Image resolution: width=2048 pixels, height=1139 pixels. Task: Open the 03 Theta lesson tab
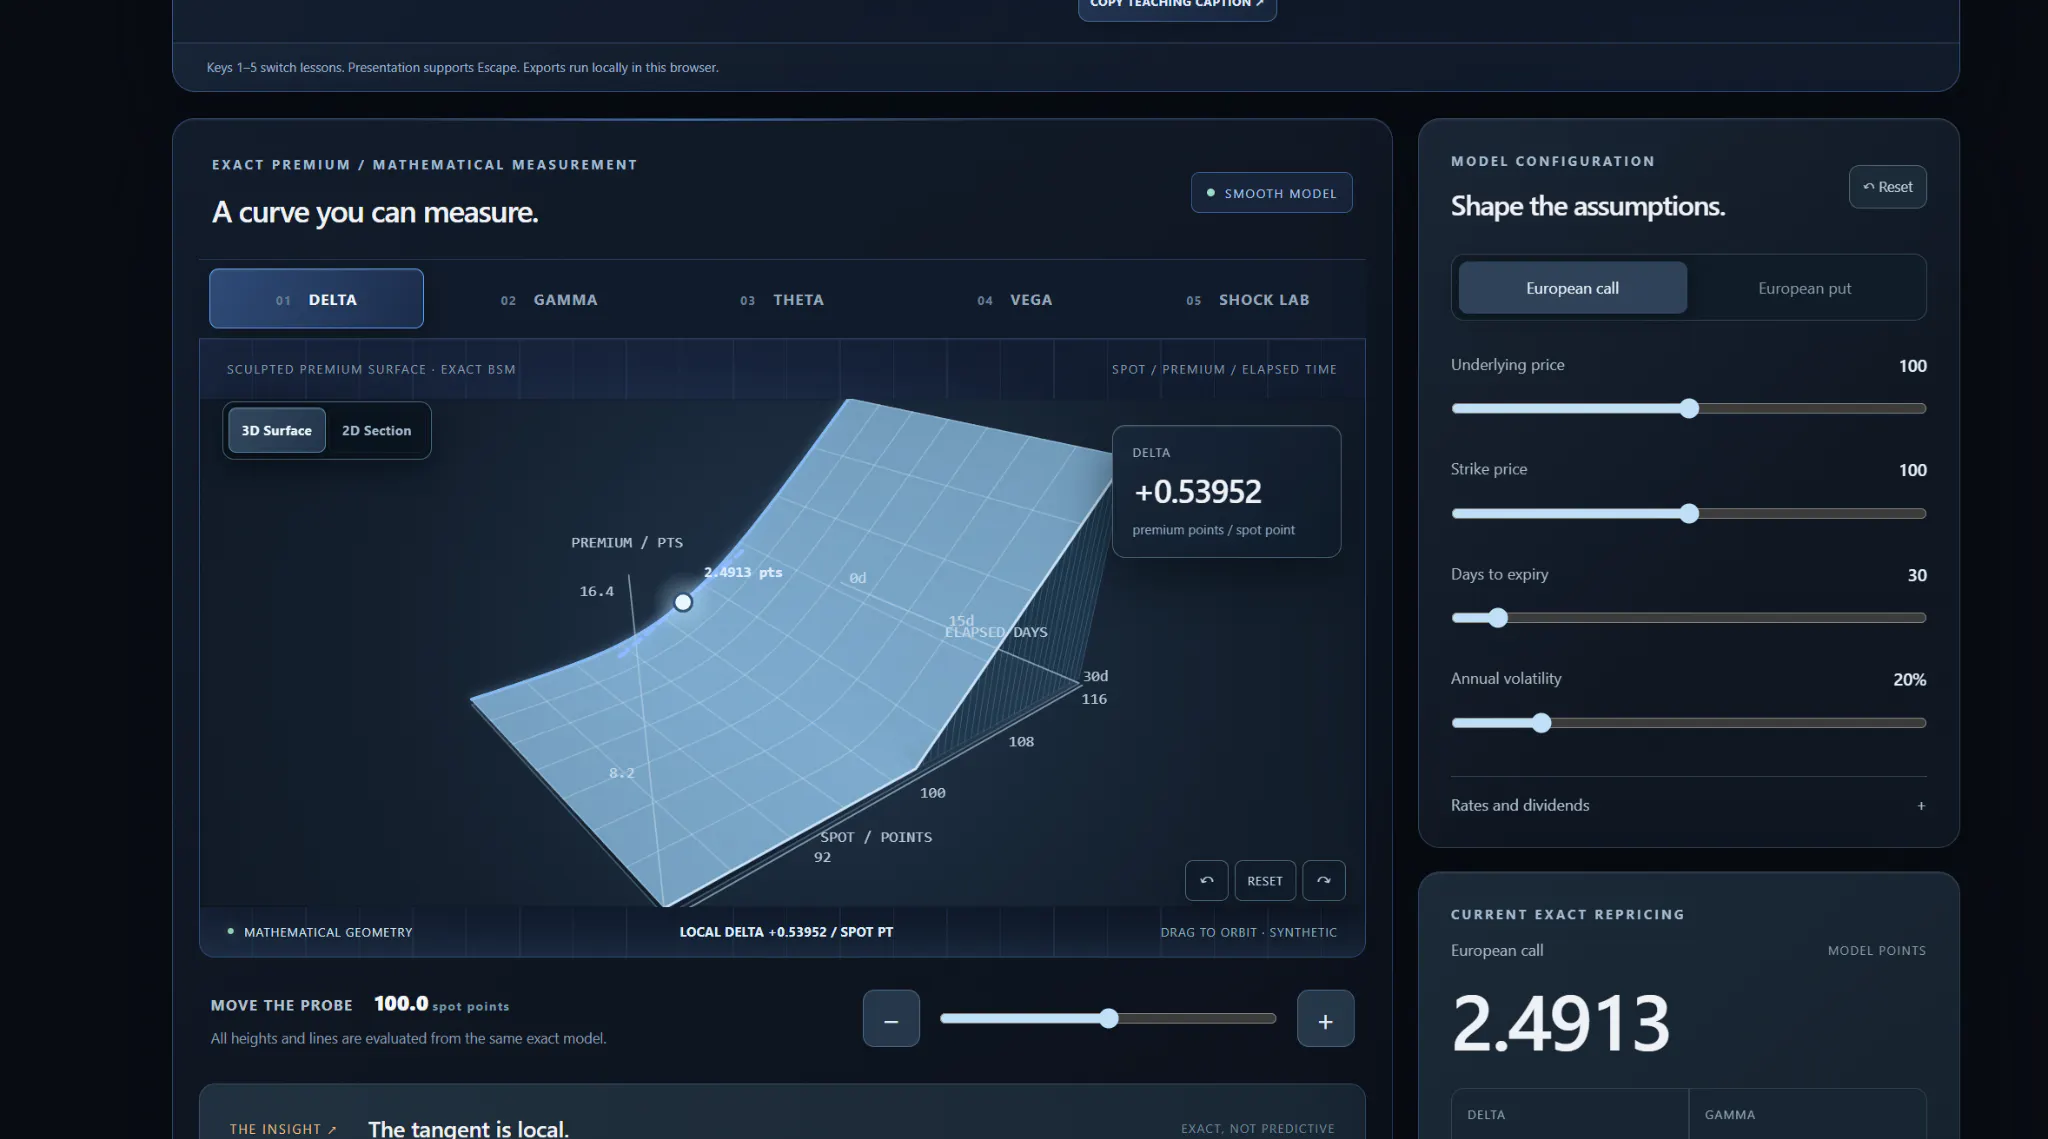(x=782, y=299)
